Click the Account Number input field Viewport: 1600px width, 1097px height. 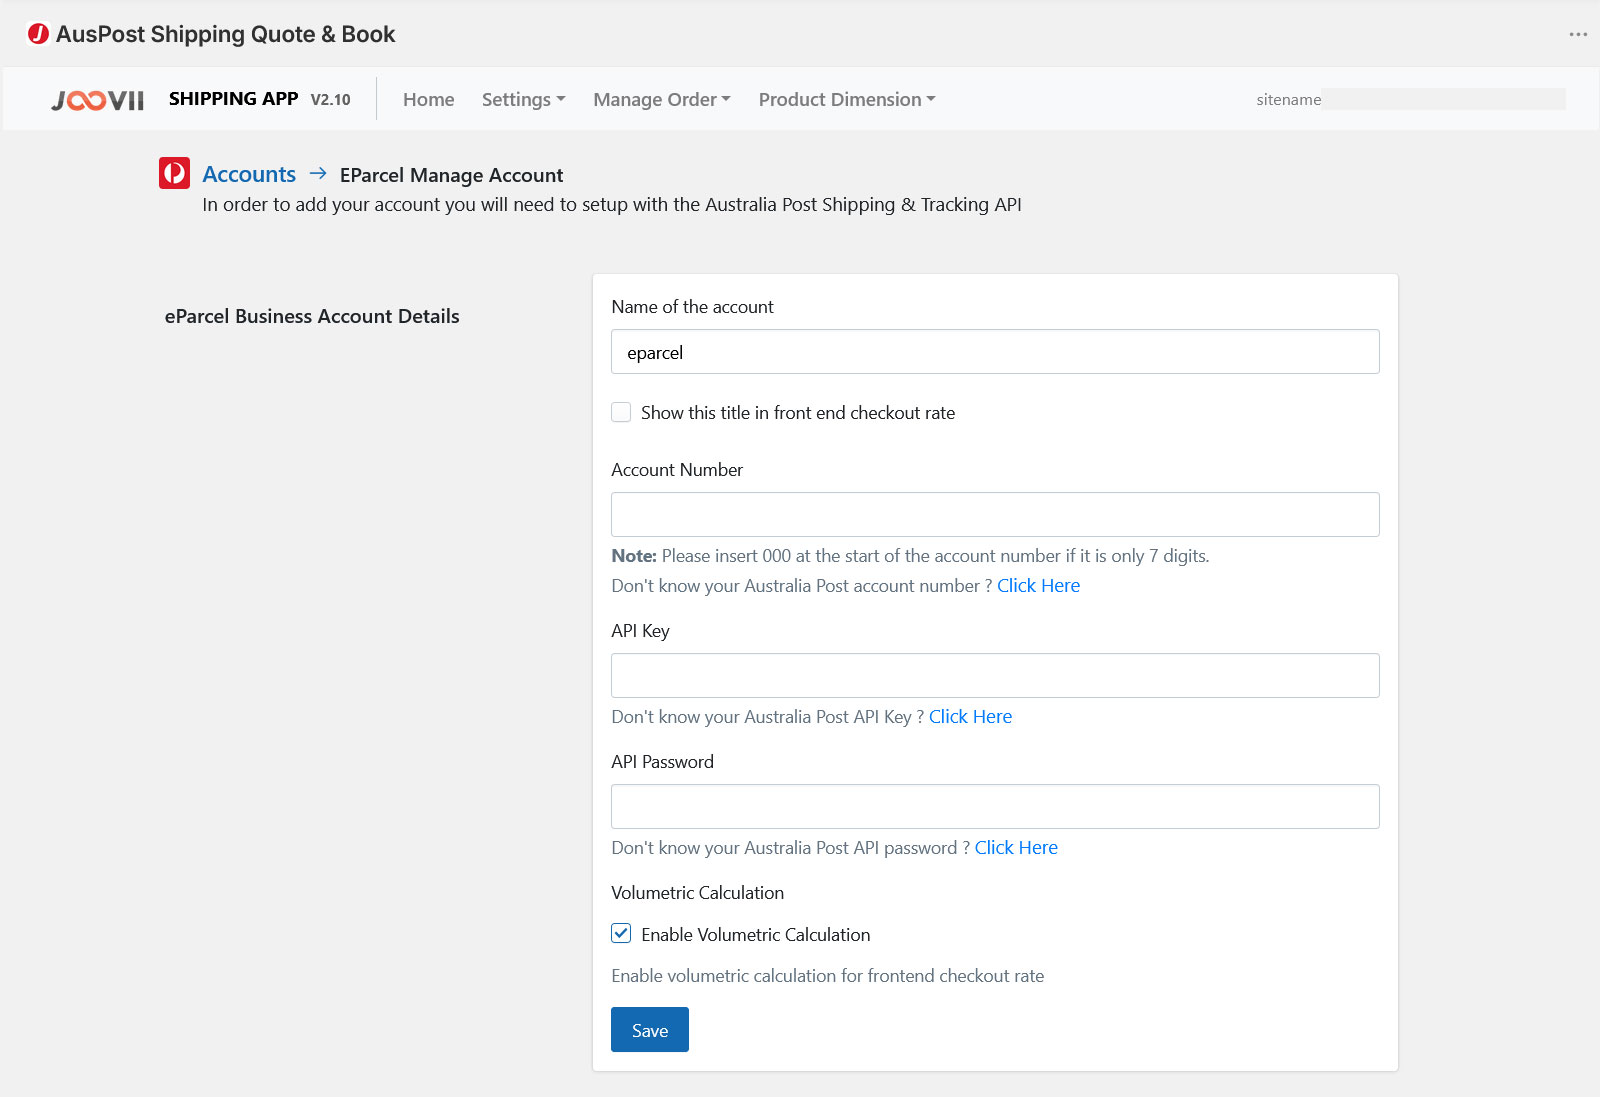pos(995,515)
